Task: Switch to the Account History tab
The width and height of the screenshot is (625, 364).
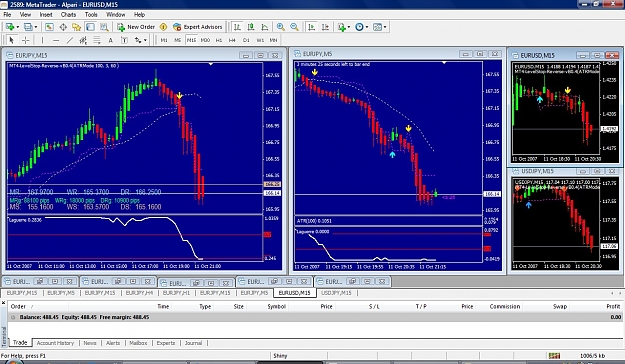Action: 55,343
